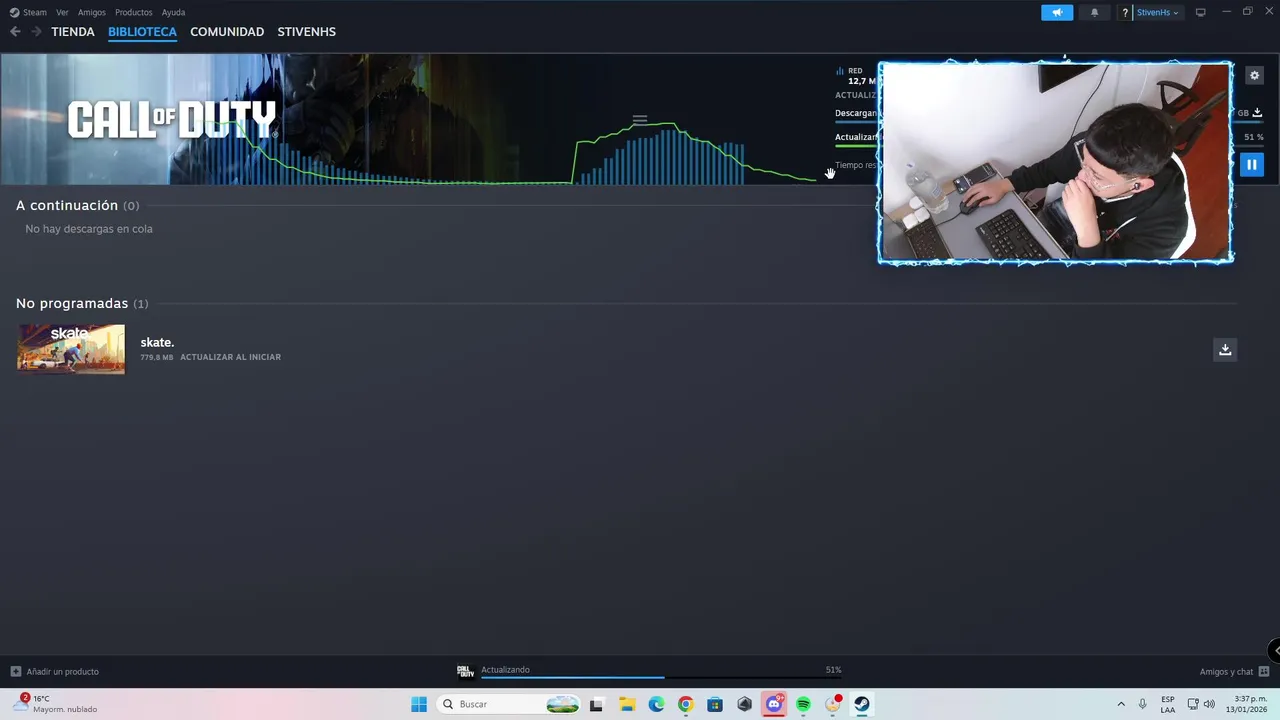
Task: Open the Ayuda menu
Action: coord(173,12)
